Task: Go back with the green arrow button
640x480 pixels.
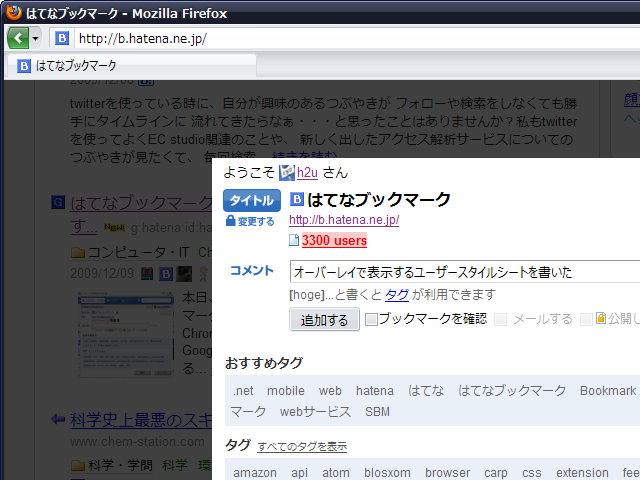Action: coord(18,38)
